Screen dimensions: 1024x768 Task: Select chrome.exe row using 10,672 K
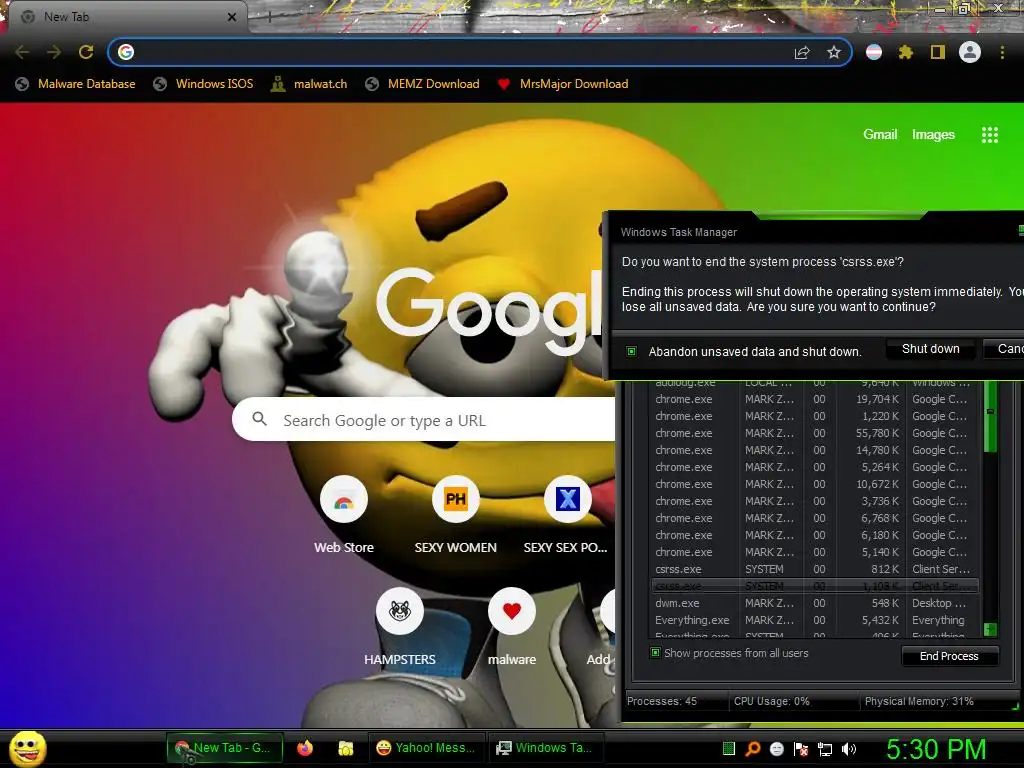pyautogui.click(x=814, y=484)
